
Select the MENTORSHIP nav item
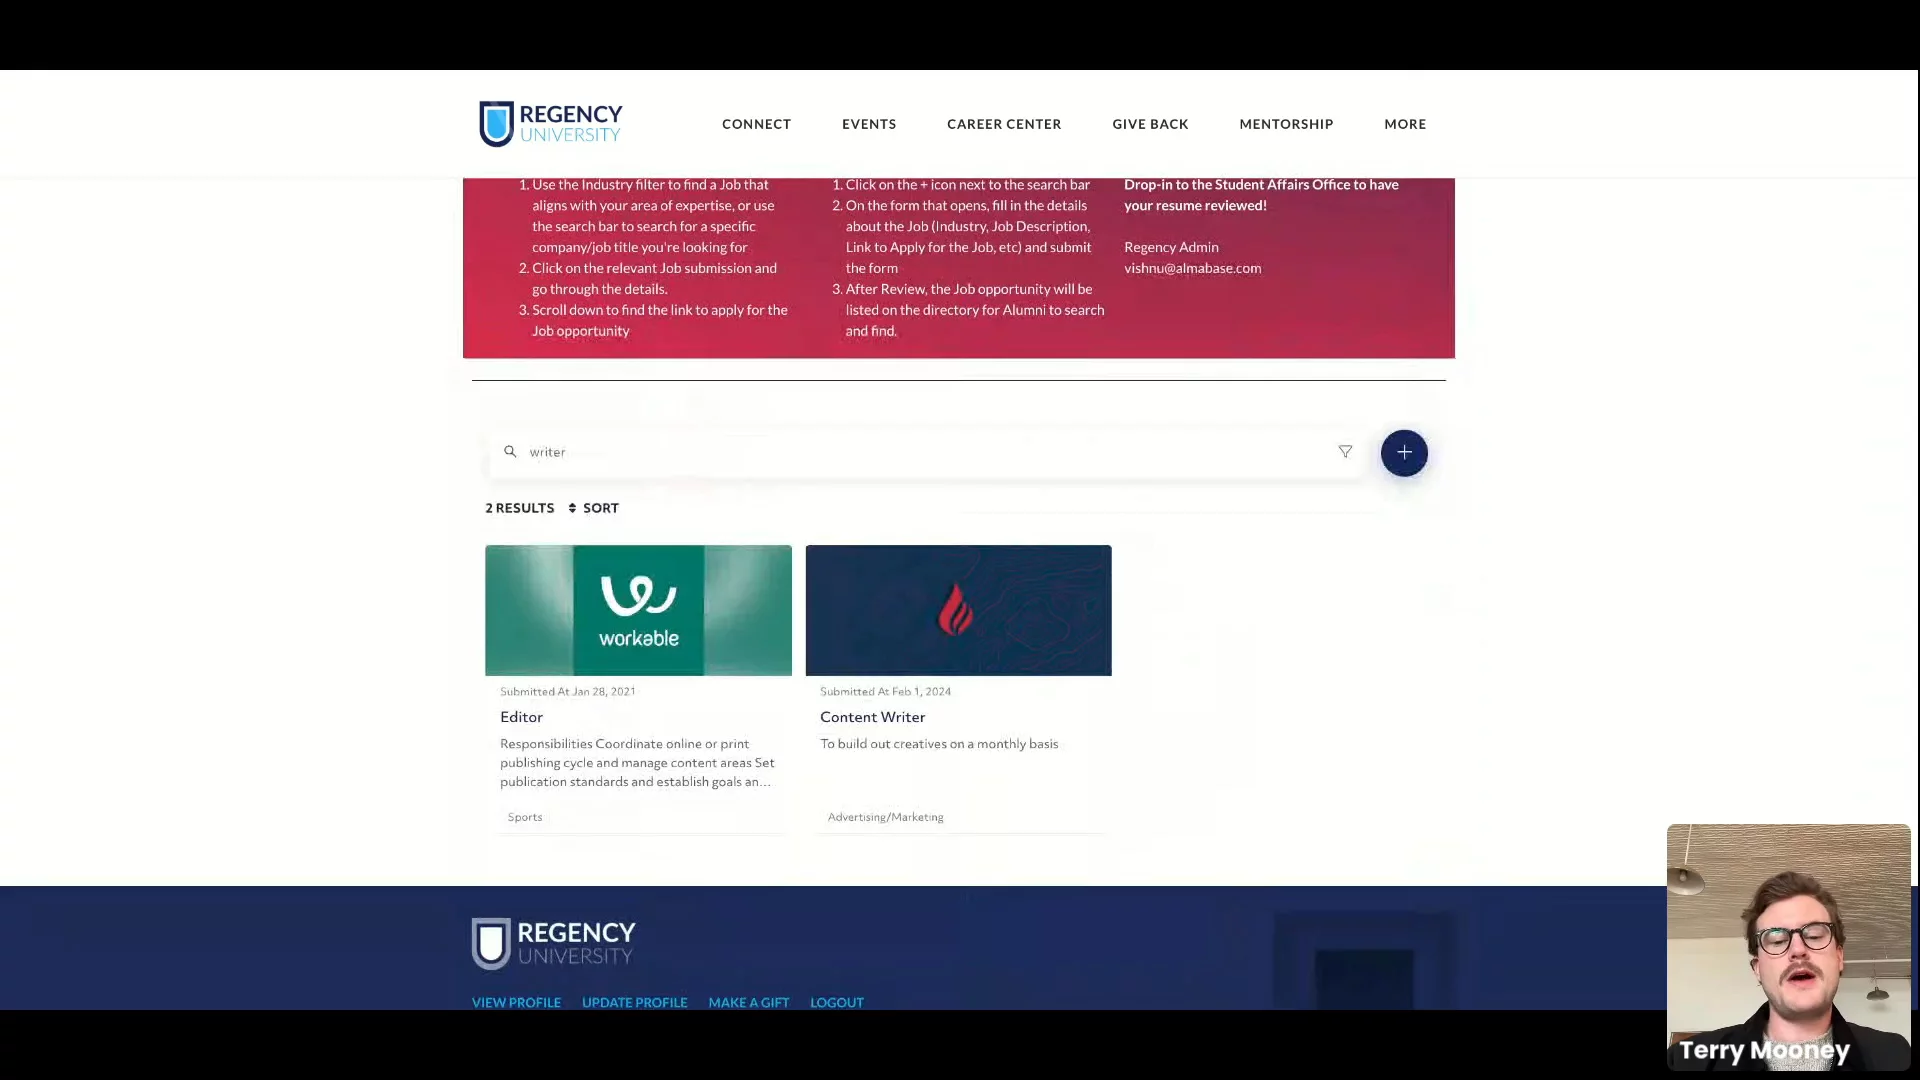pos(1286,124)
